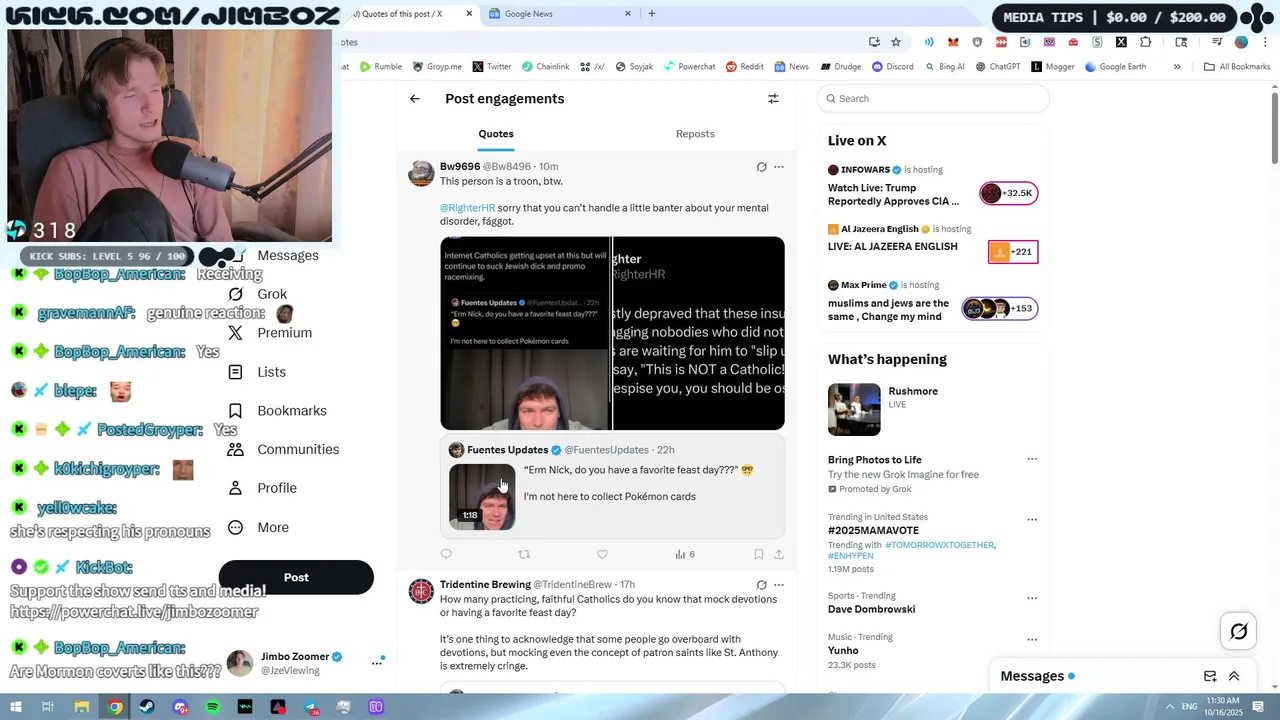This screenshot has width=1280, height=720.
Task: Reply to Bw9696's post
Action: click(446, 554)
